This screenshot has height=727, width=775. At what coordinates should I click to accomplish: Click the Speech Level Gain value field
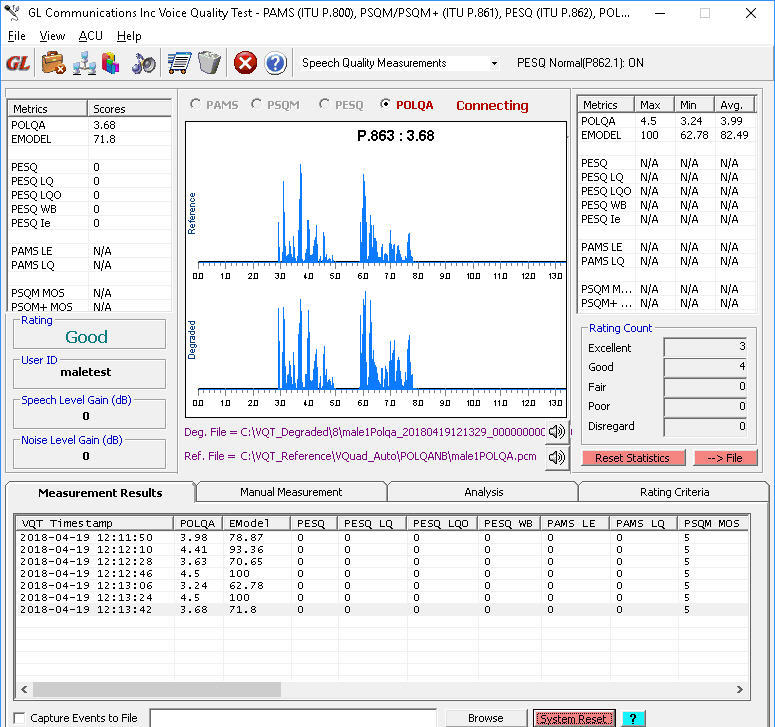(89, 415)
